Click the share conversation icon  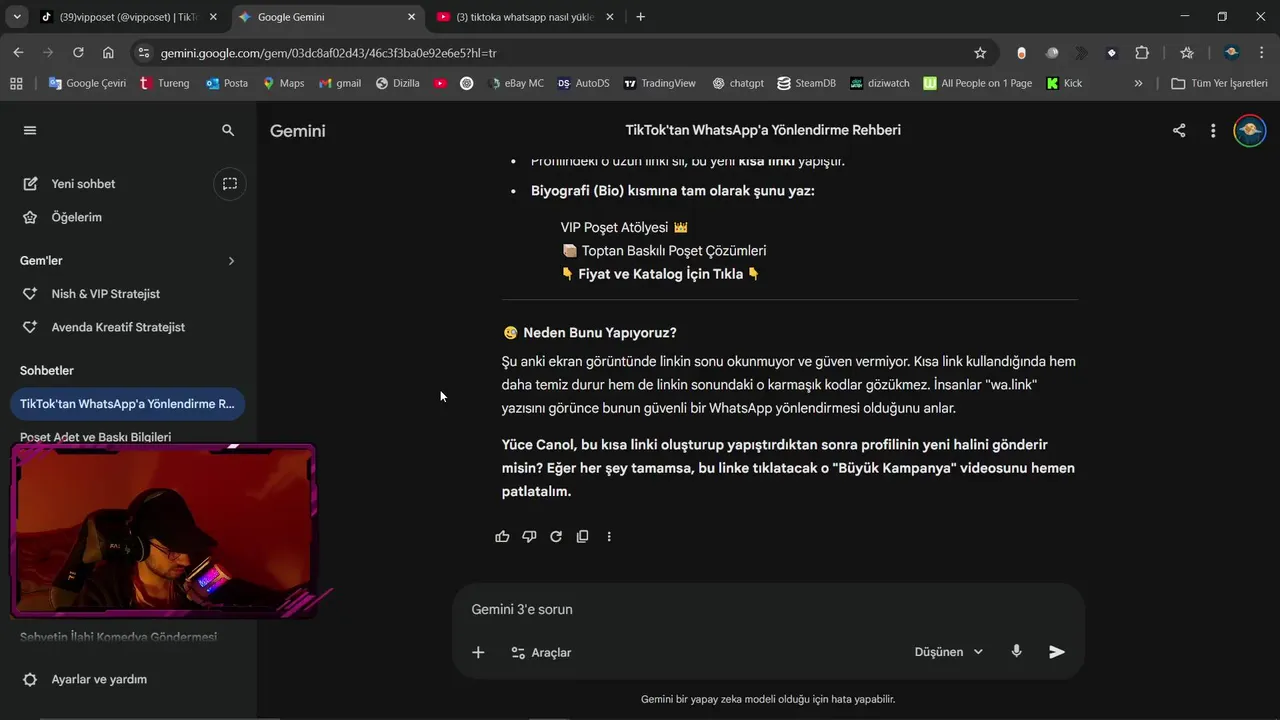click(x=1179, y=130)
